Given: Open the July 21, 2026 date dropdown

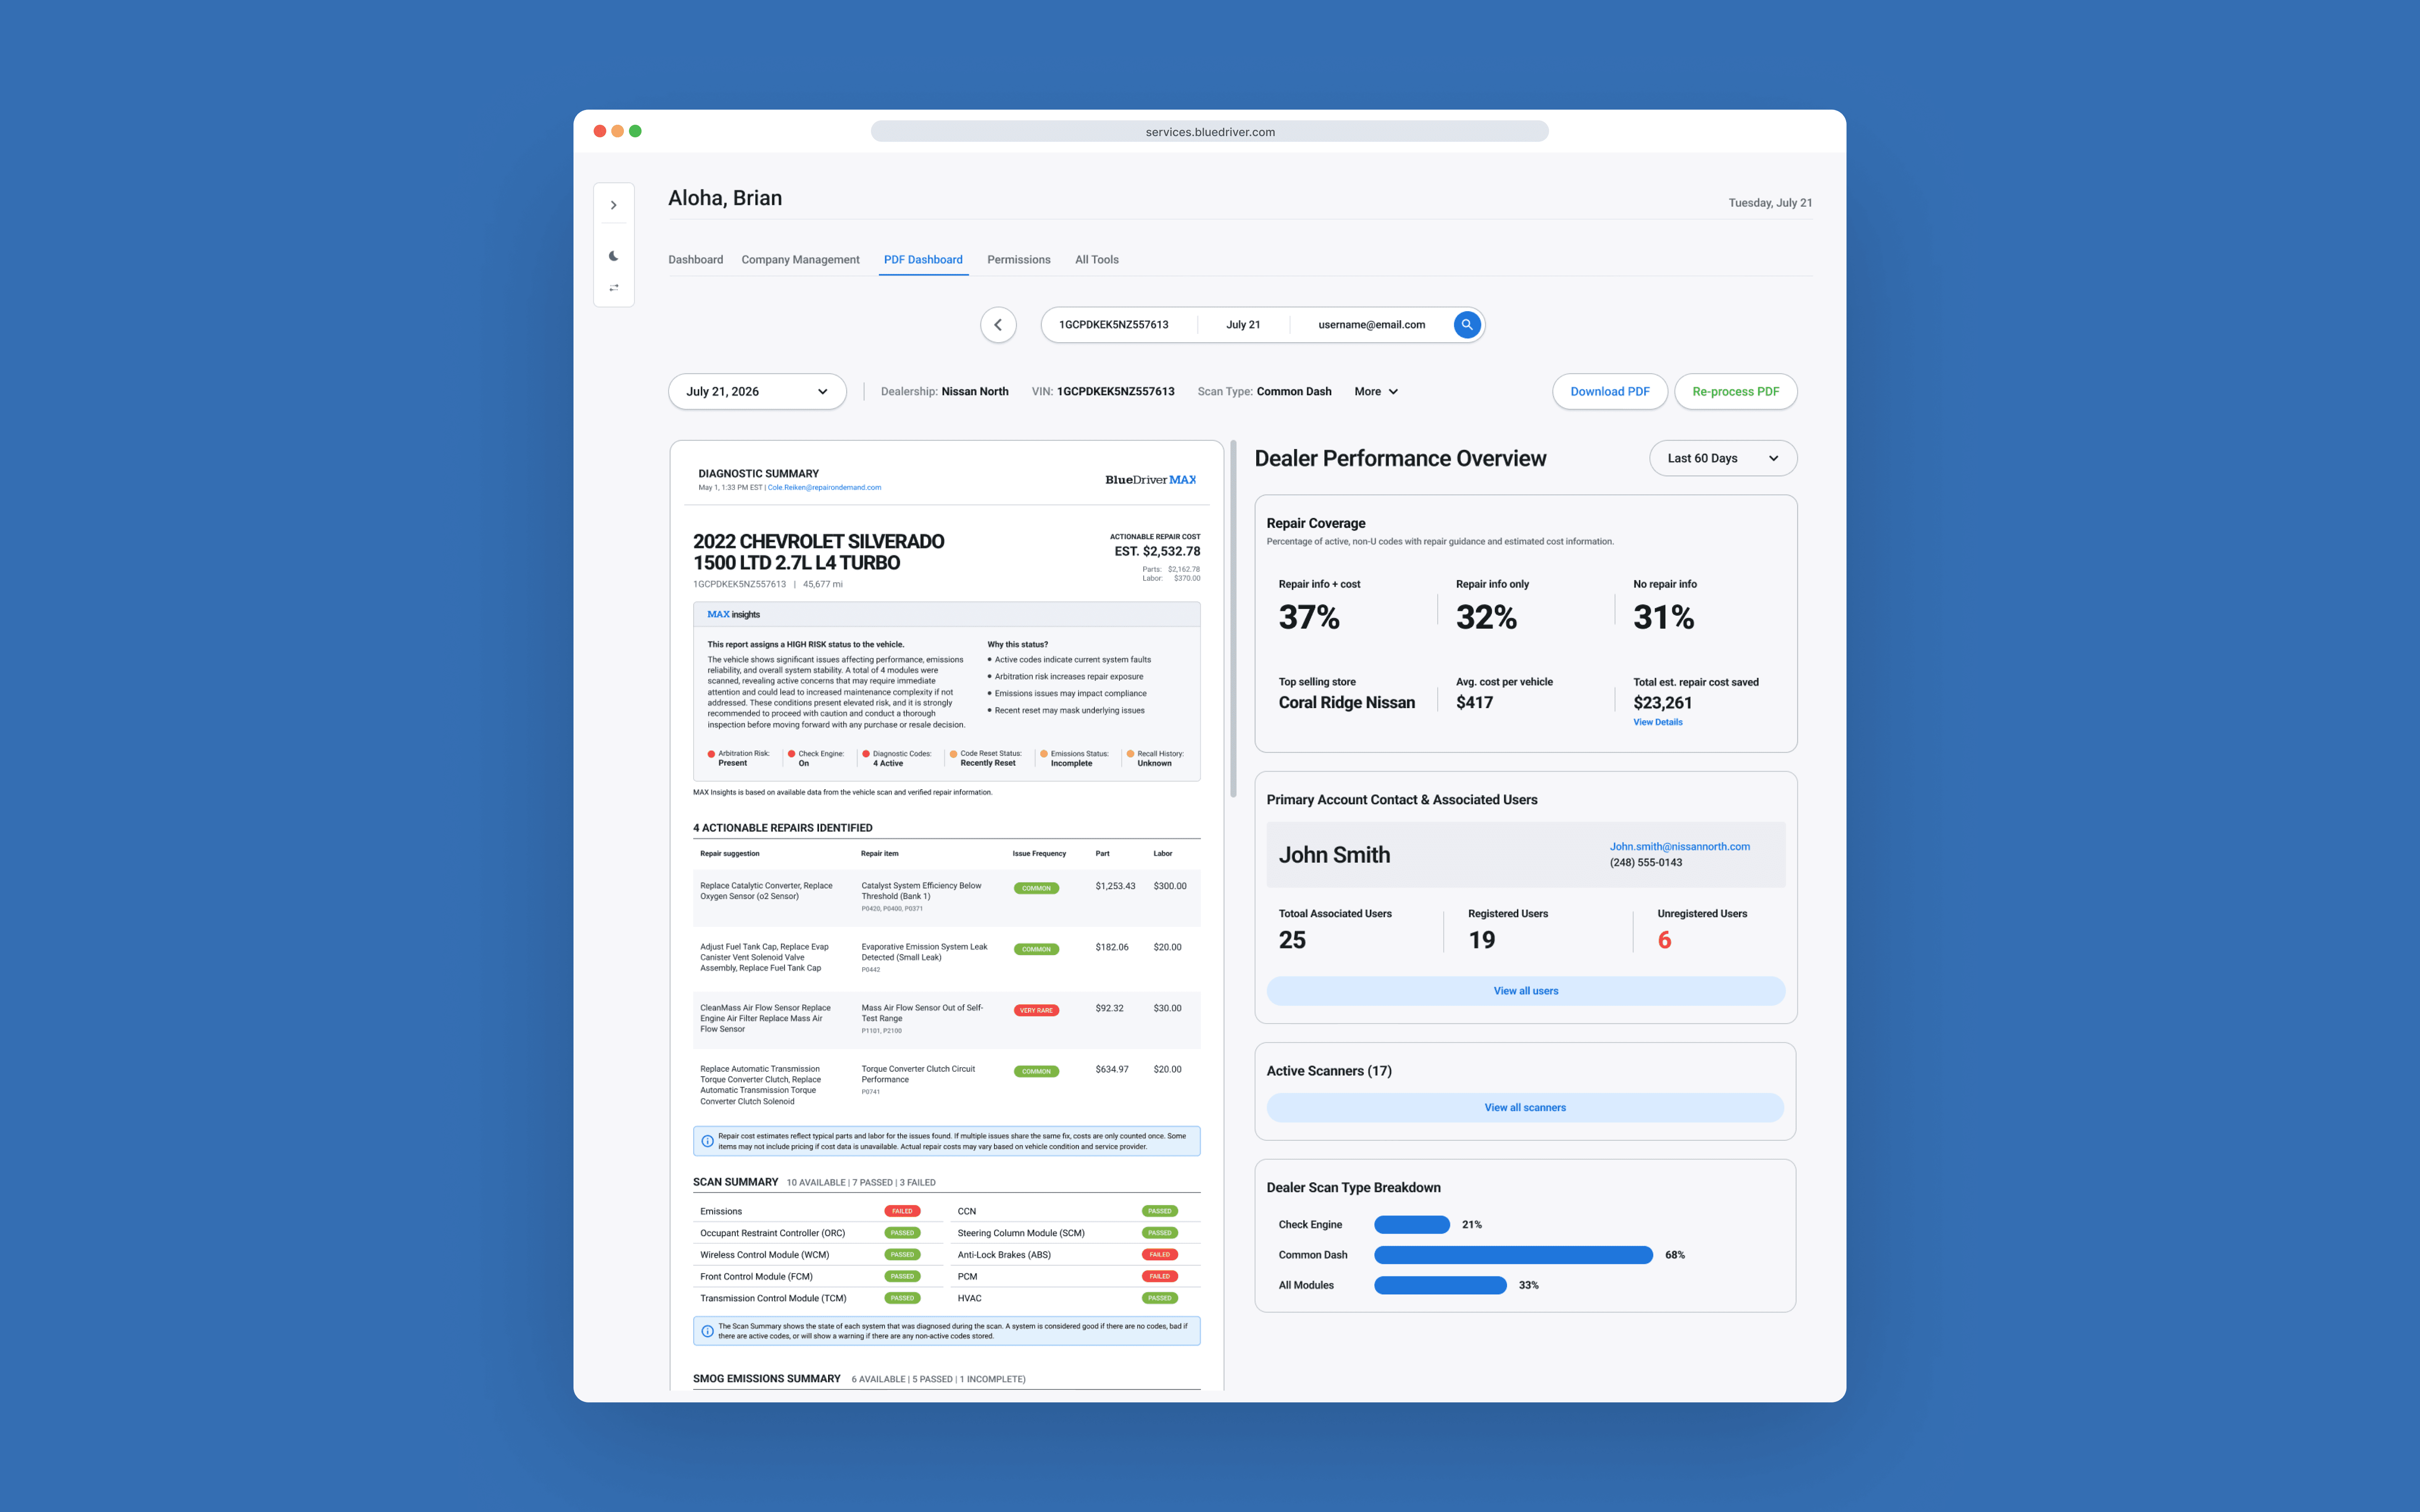Looking at the screenshot, I should coord(757,392).
